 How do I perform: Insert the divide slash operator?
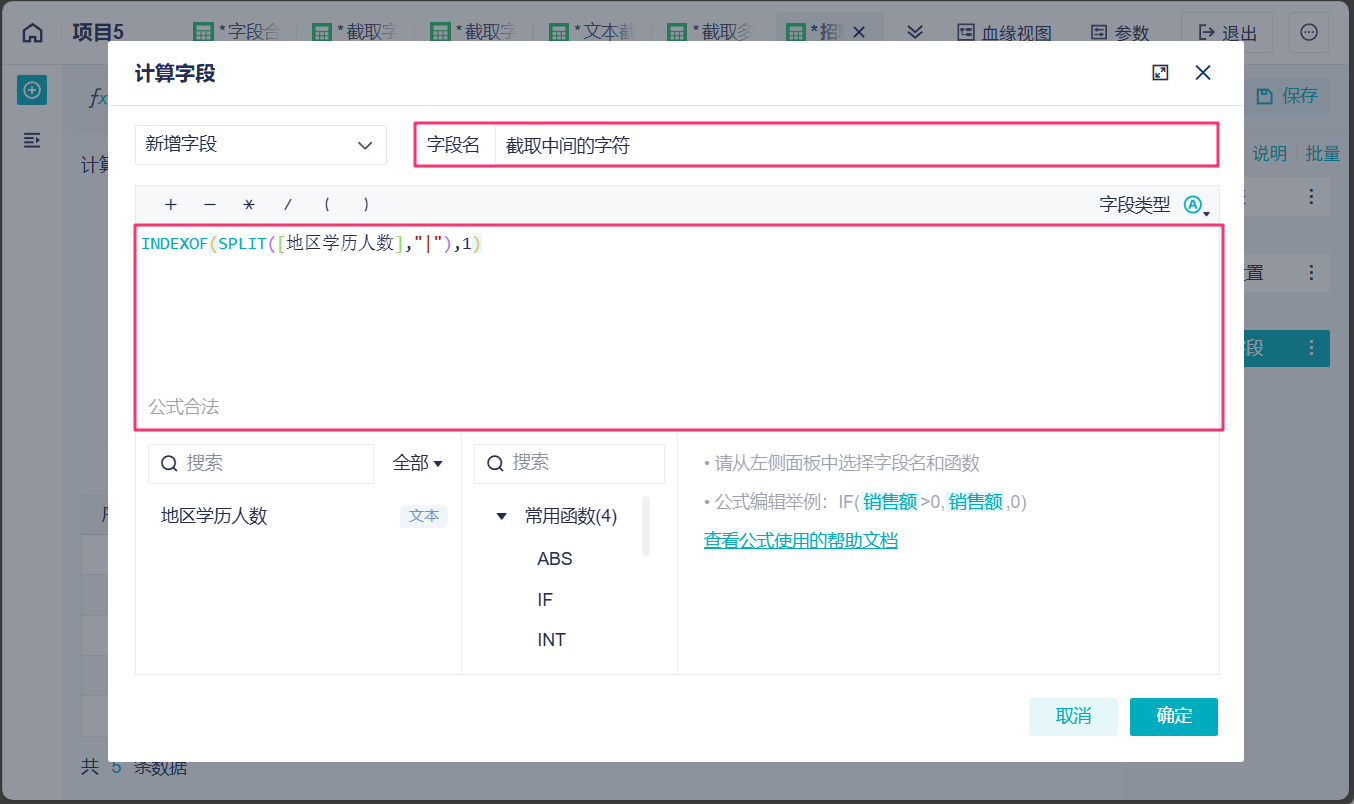288,205
